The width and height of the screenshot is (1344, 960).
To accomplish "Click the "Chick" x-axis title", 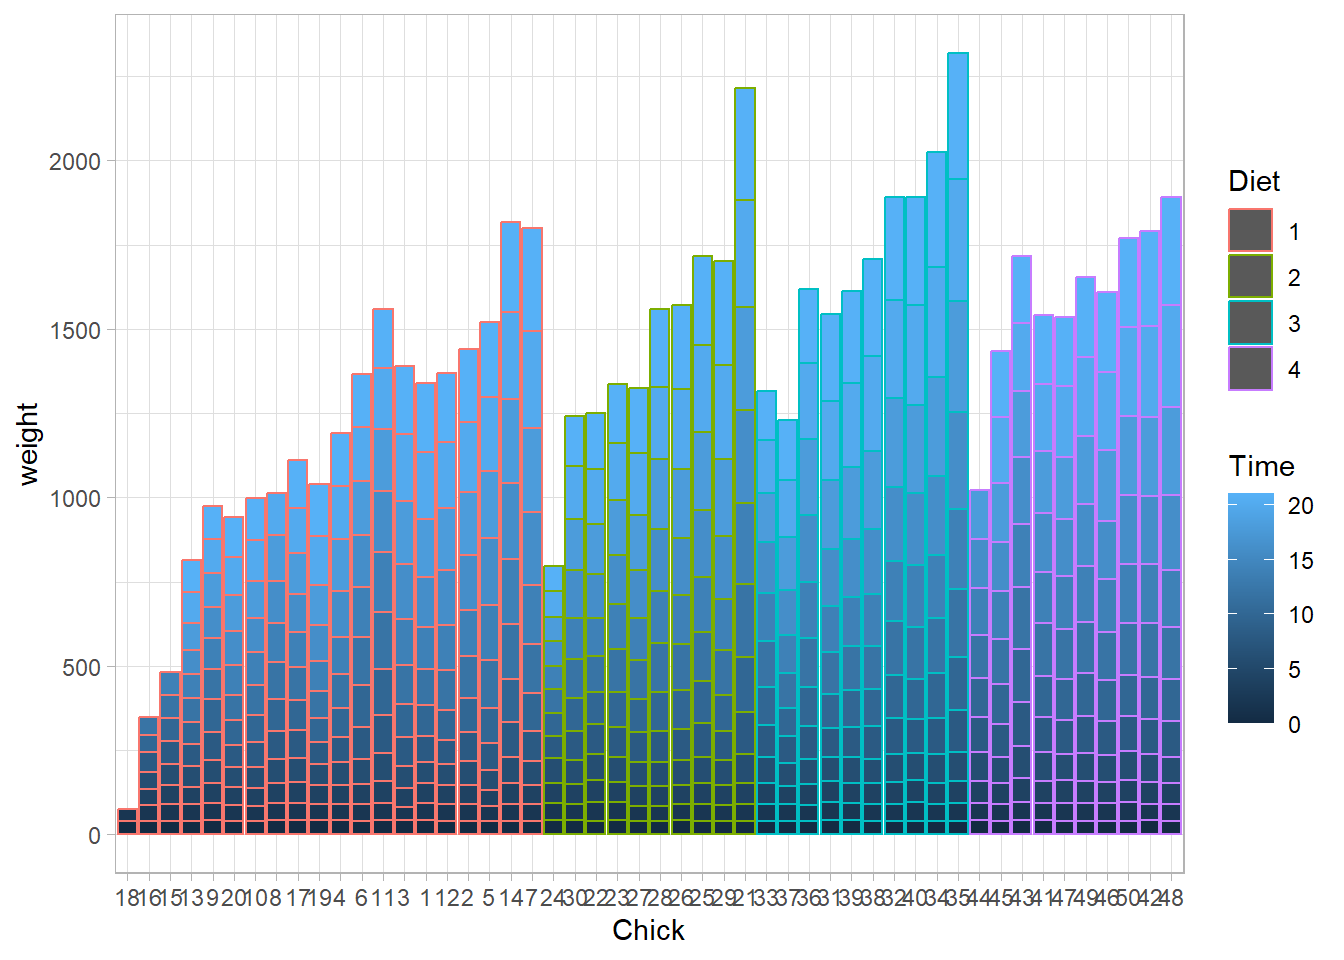I will click(648, 930).
